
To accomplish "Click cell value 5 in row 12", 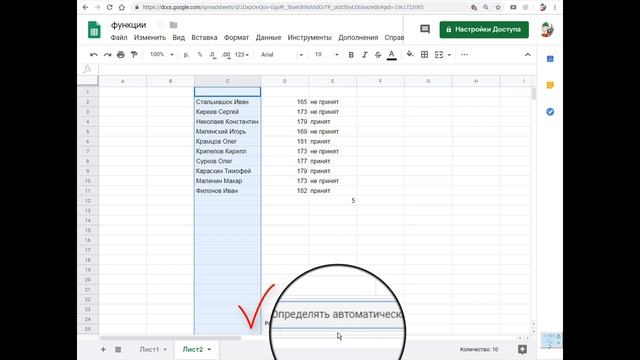I will tap(333, 201).
